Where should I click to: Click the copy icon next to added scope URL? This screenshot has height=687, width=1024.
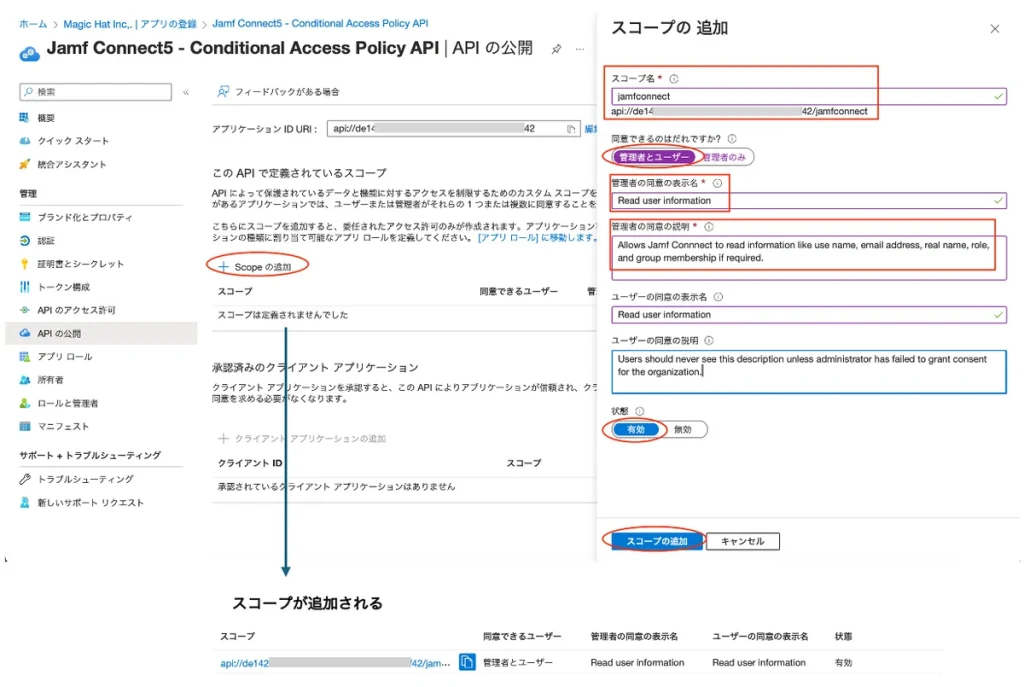pyautogui.click(x=467, y=662)
